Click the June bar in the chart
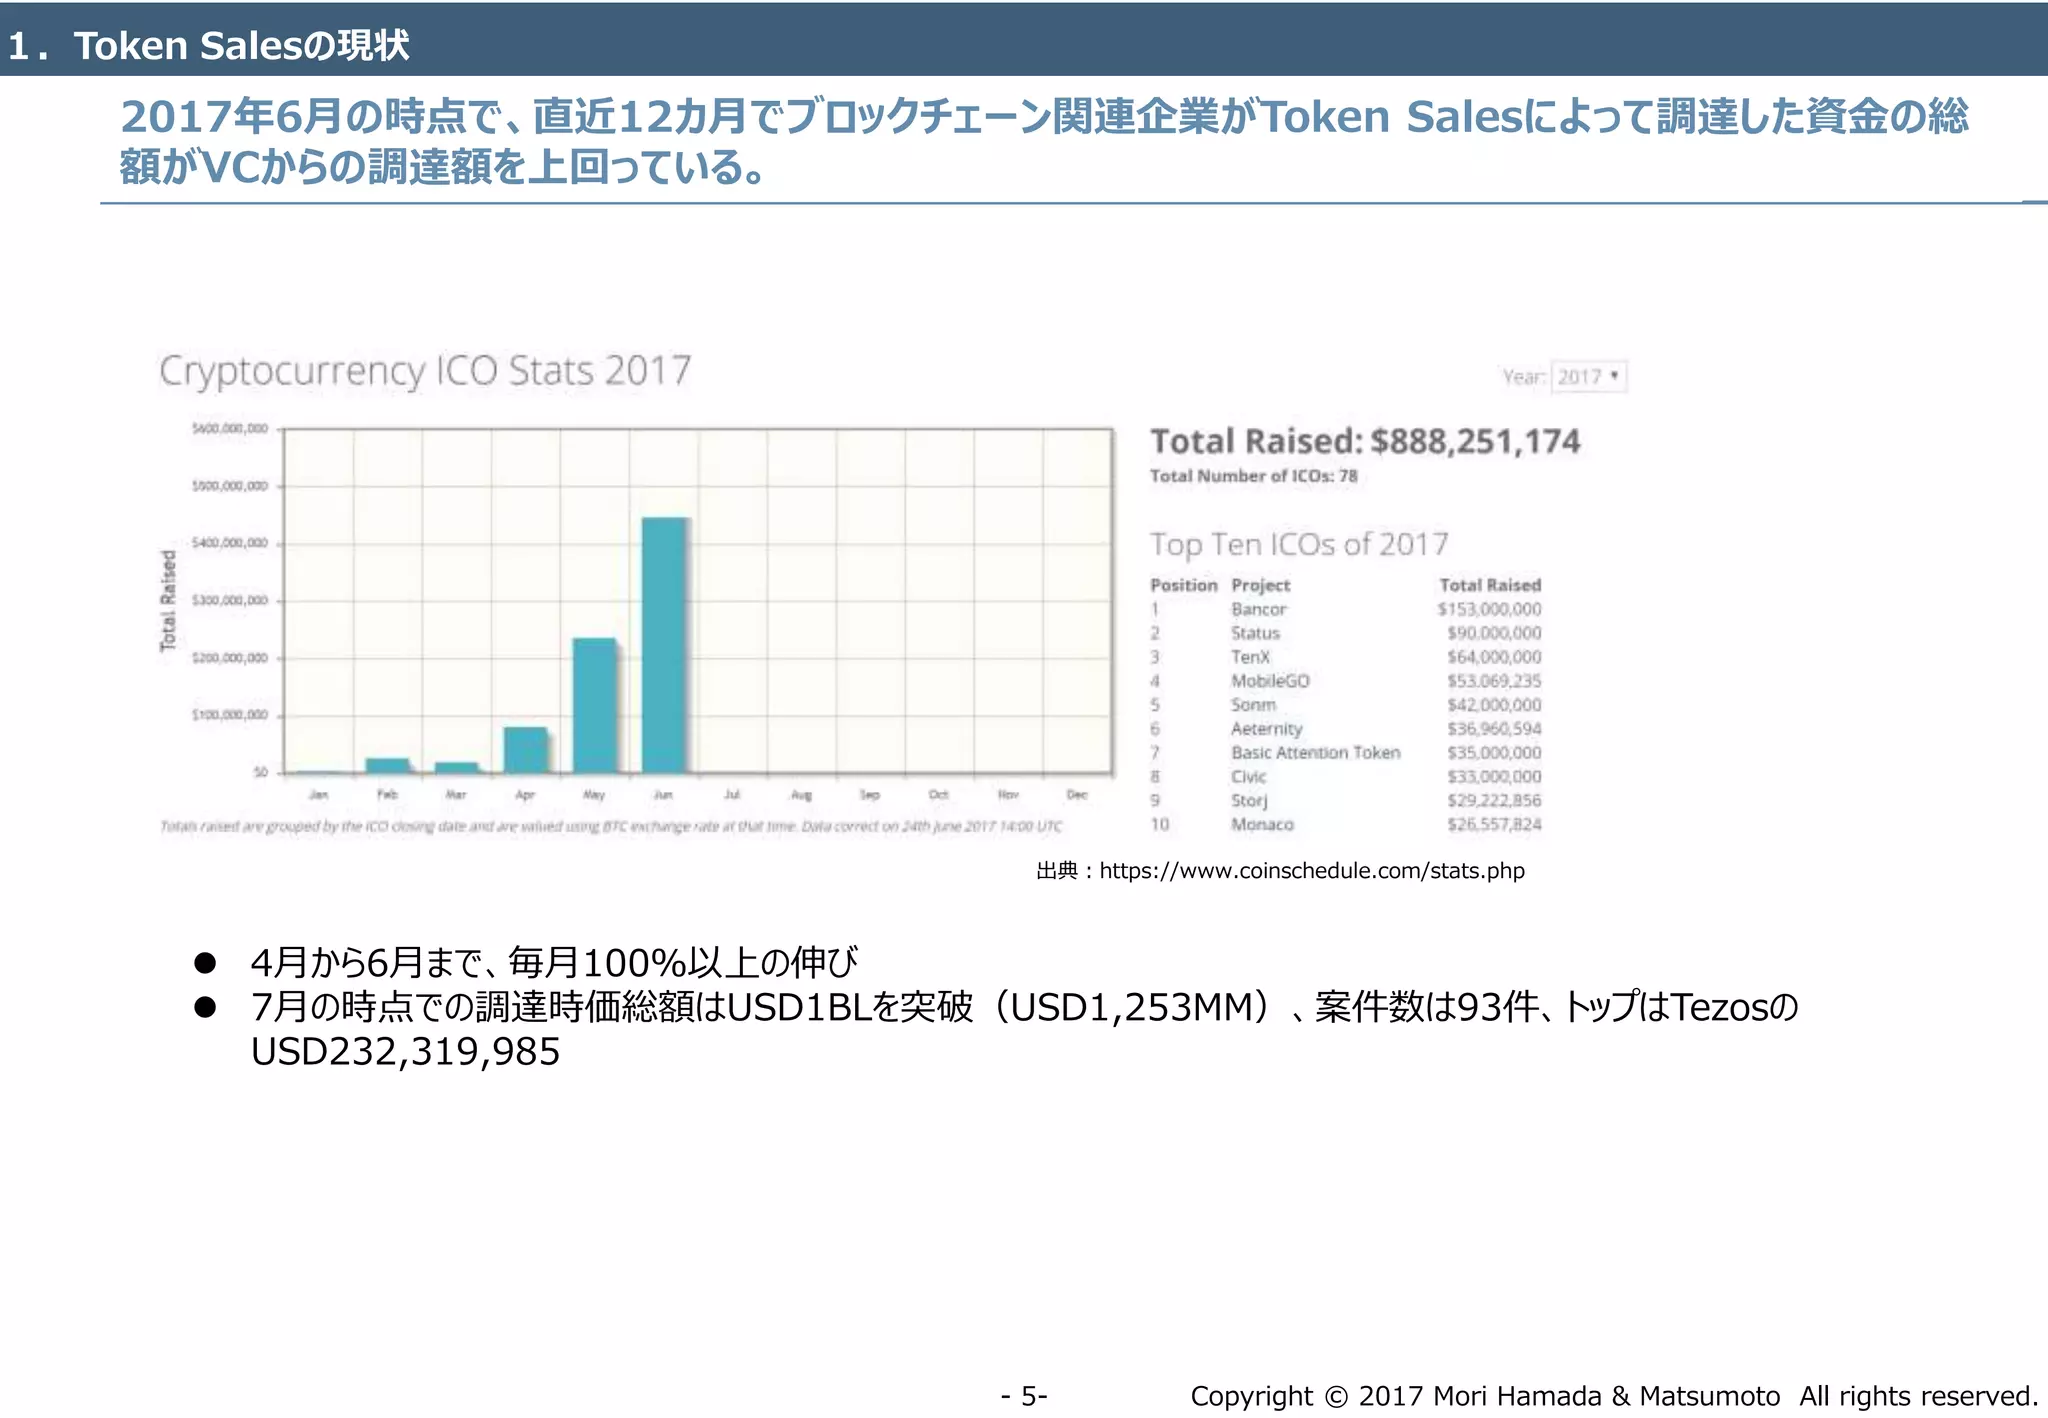Viewport: 2048px width, 1418px height. pyautogui.click(x=664, y=645)
